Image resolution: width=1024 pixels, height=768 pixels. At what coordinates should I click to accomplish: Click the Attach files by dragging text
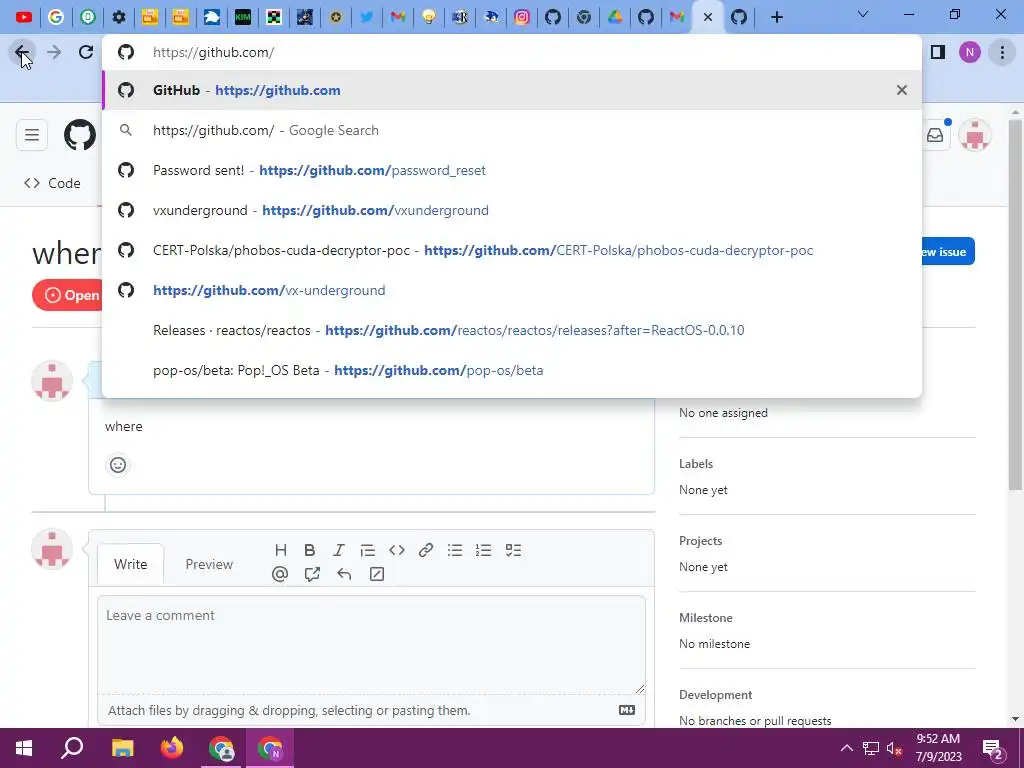289,711
